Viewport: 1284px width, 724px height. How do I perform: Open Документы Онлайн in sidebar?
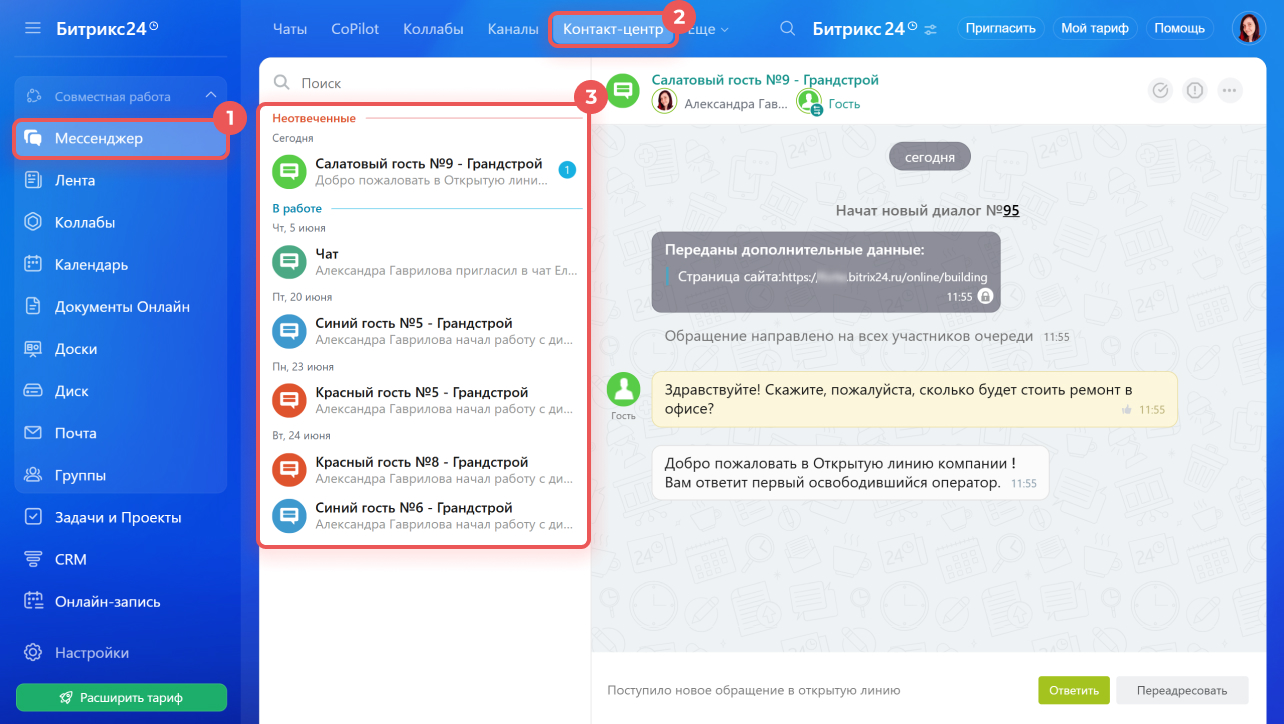121,307
